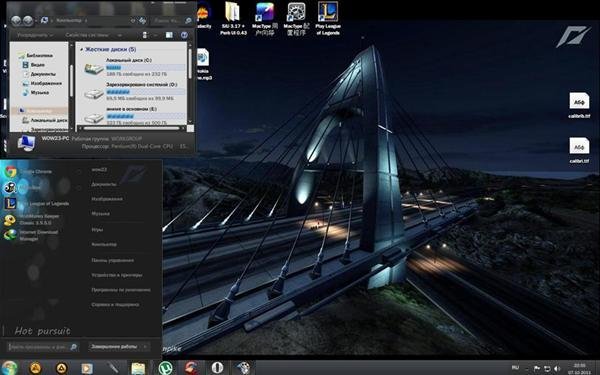
Task: Launch League of Legends from Start menu
Action: point(37,204)
